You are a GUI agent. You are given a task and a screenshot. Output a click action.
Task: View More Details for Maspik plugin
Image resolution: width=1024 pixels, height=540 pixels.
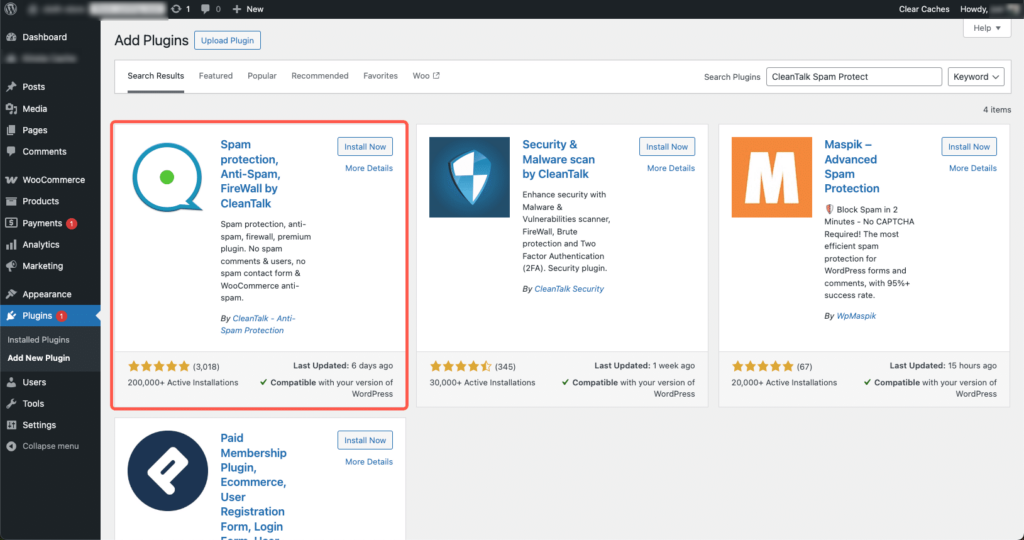pyautogui.click(x=972, y=168)
